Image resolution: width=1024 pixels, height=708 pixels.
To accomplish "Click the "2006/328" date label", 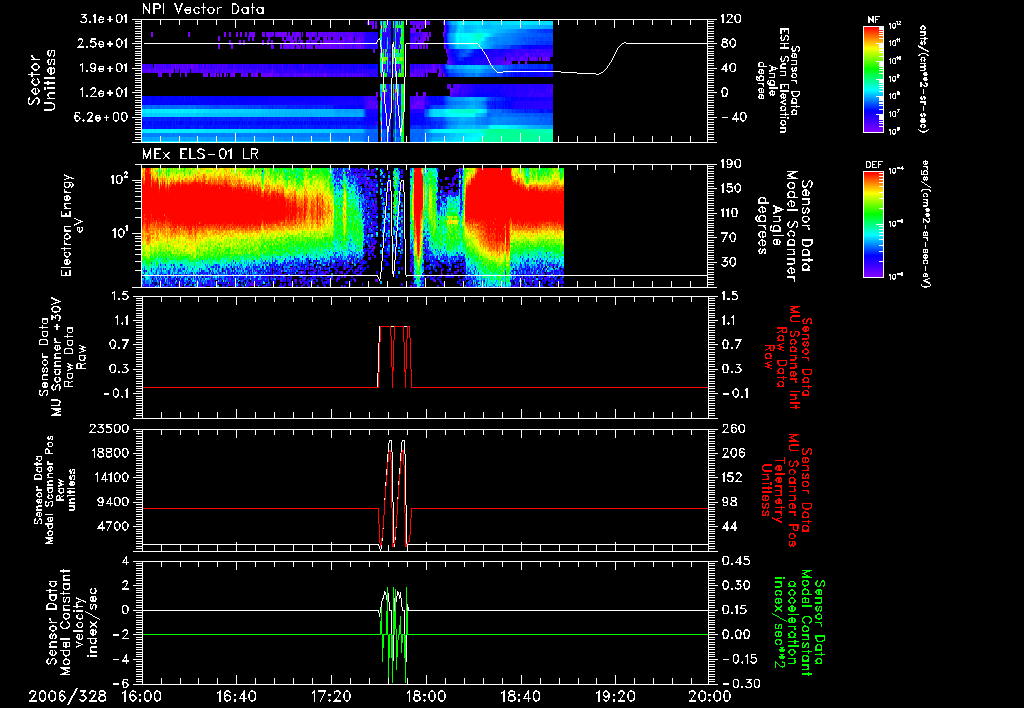I will (67, 696).
